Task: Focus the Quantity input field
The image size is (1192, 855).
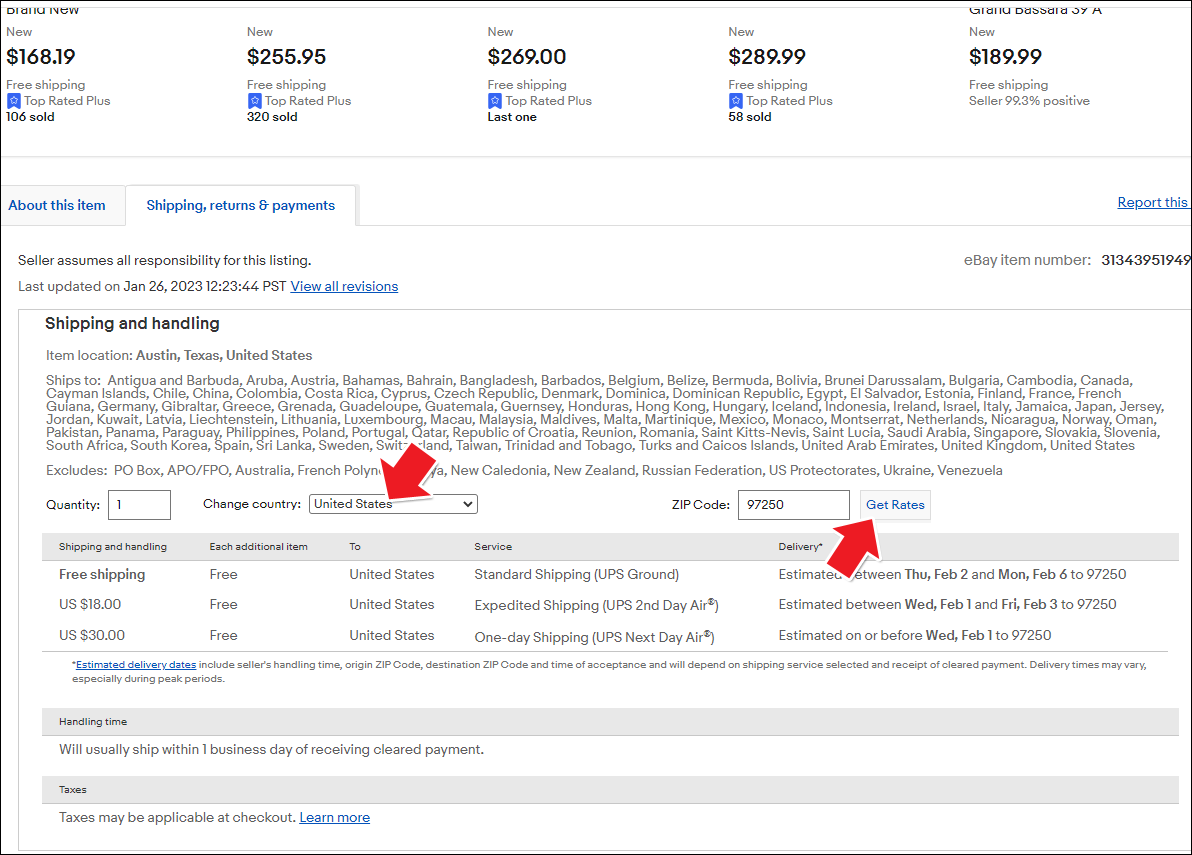Action: click(139, 505)
